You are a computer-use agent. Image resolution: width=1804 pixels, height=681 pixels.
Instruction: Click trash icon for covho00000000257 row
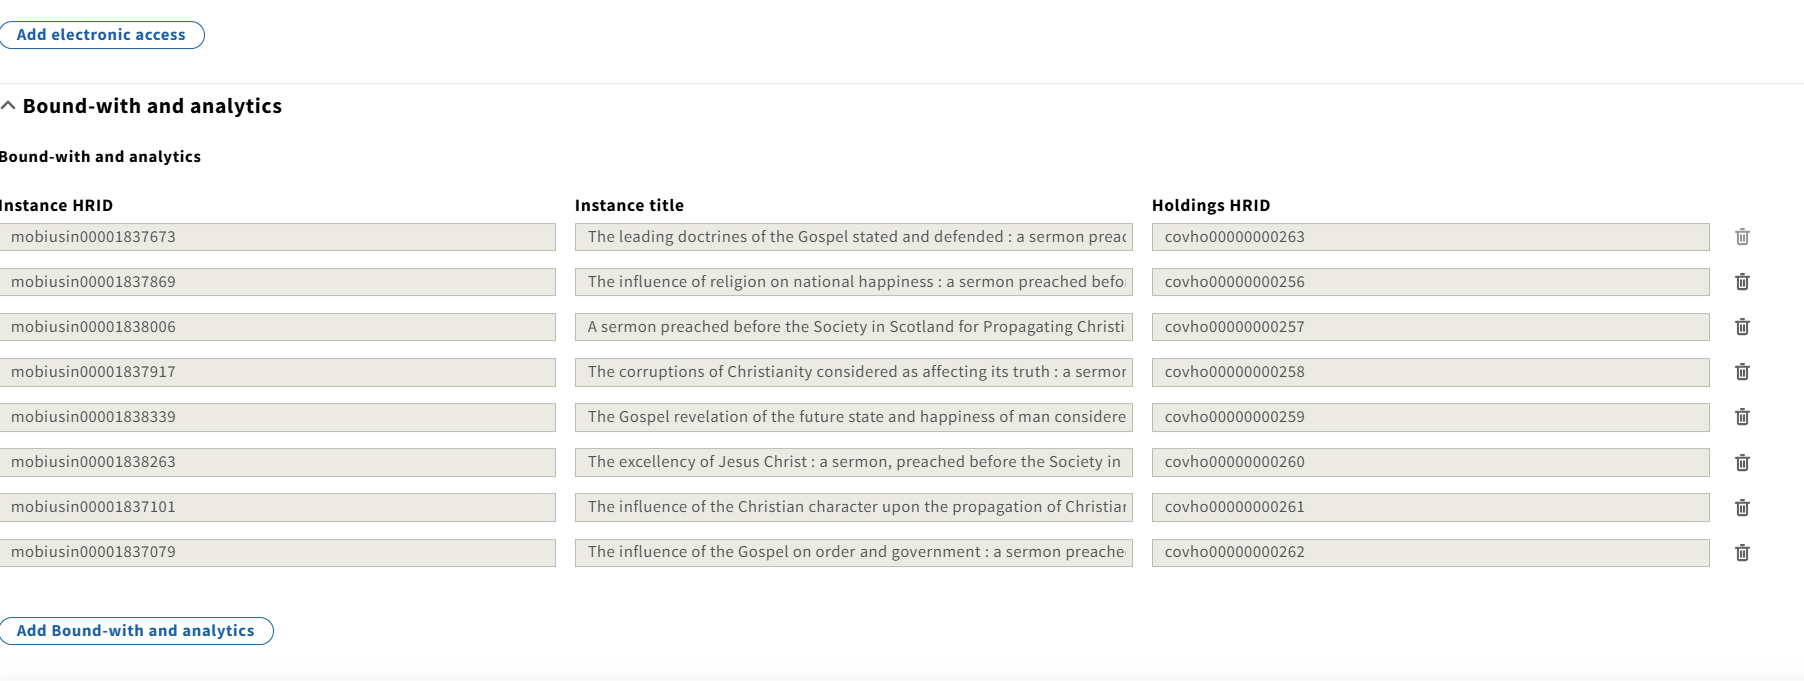click(x=1742, y=327)
